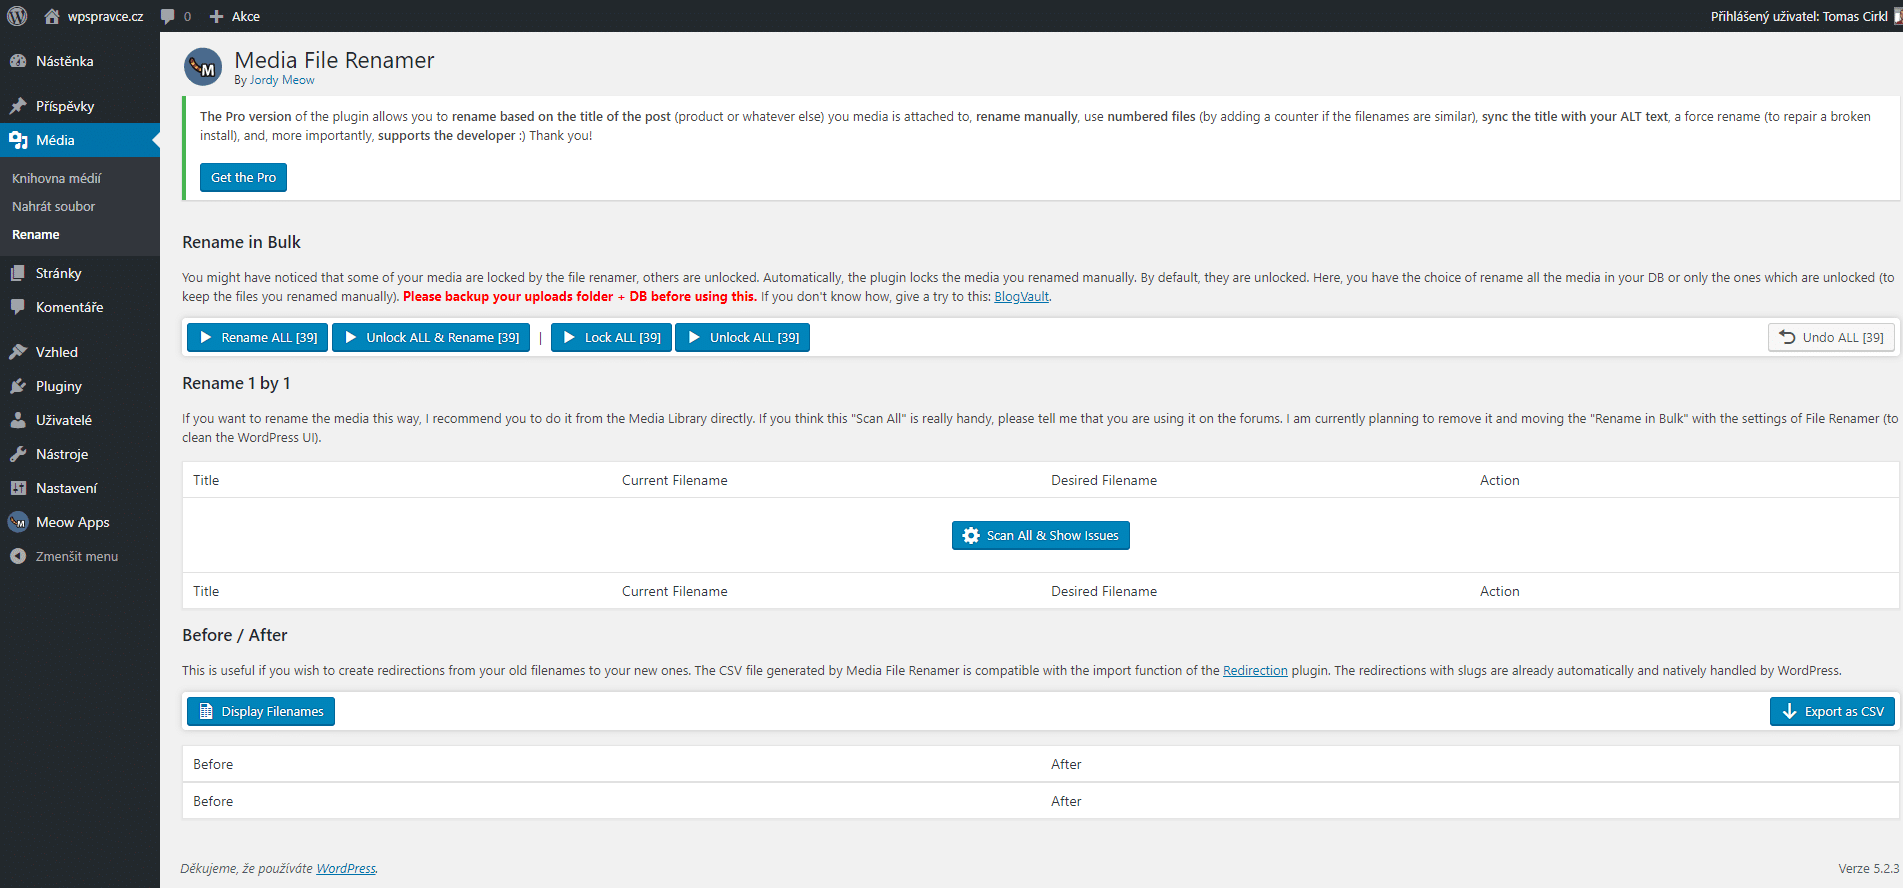Click the upper Current Filename column header
Screen dimensions: 1903x888
click(675, 481)
